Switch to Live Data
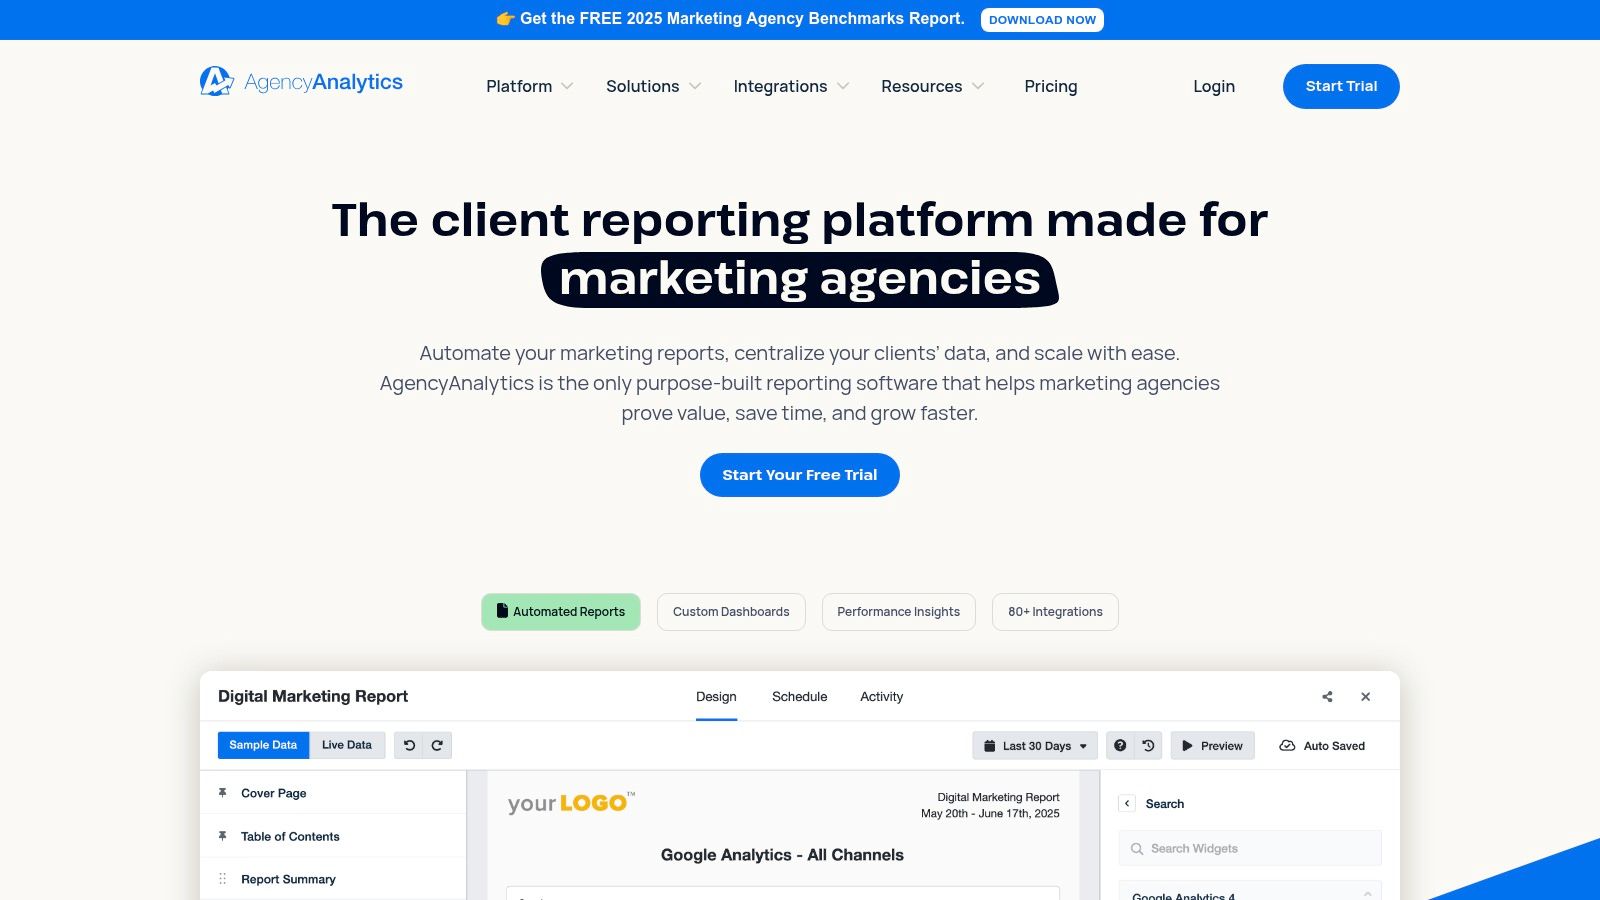 point(347,745)
